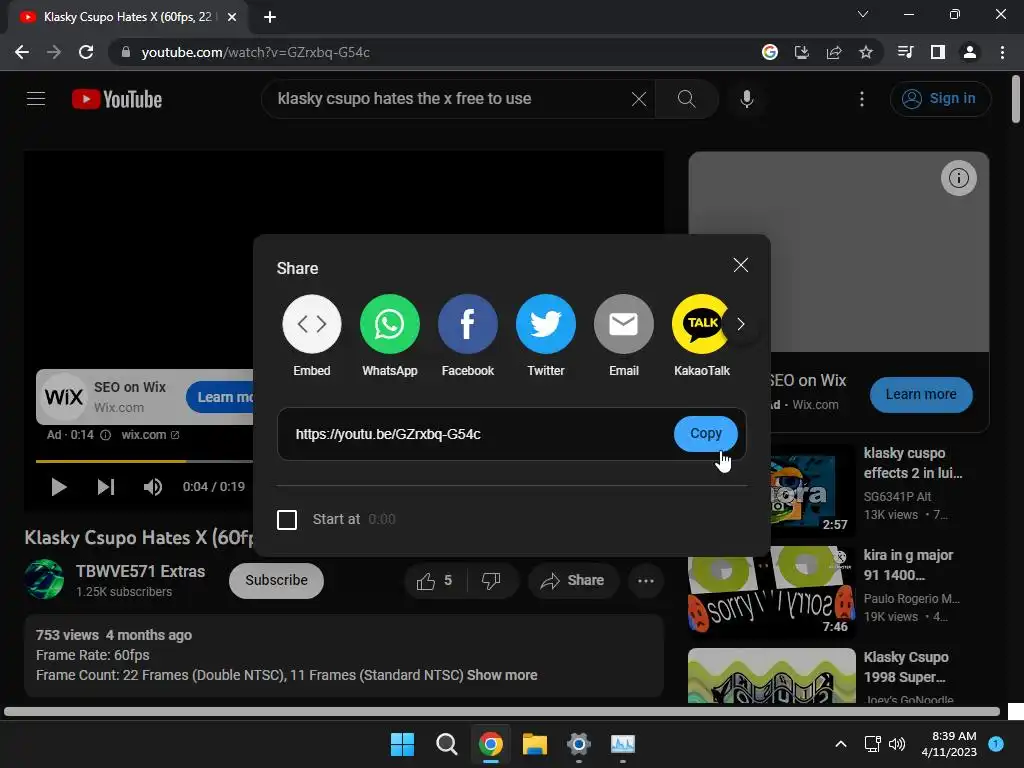Share the video via WhatsApp

(389, 324)
